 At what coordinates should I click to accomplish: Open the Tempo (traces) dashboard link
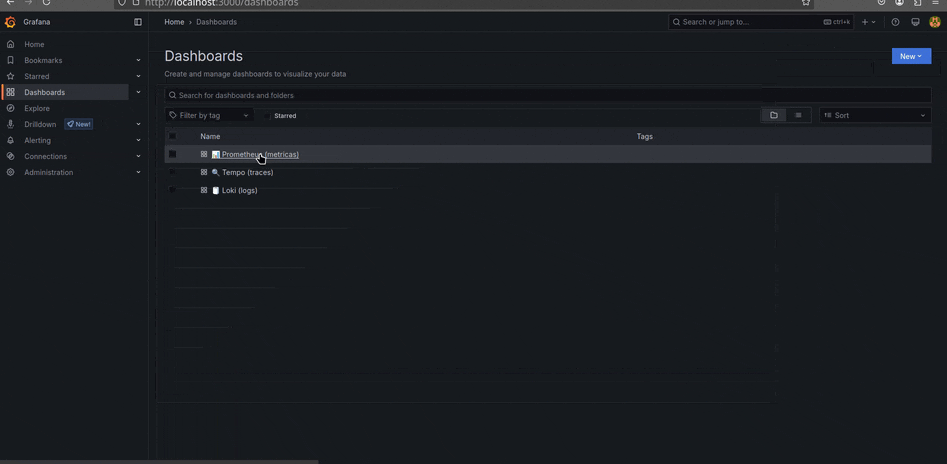tap(247, 172)
